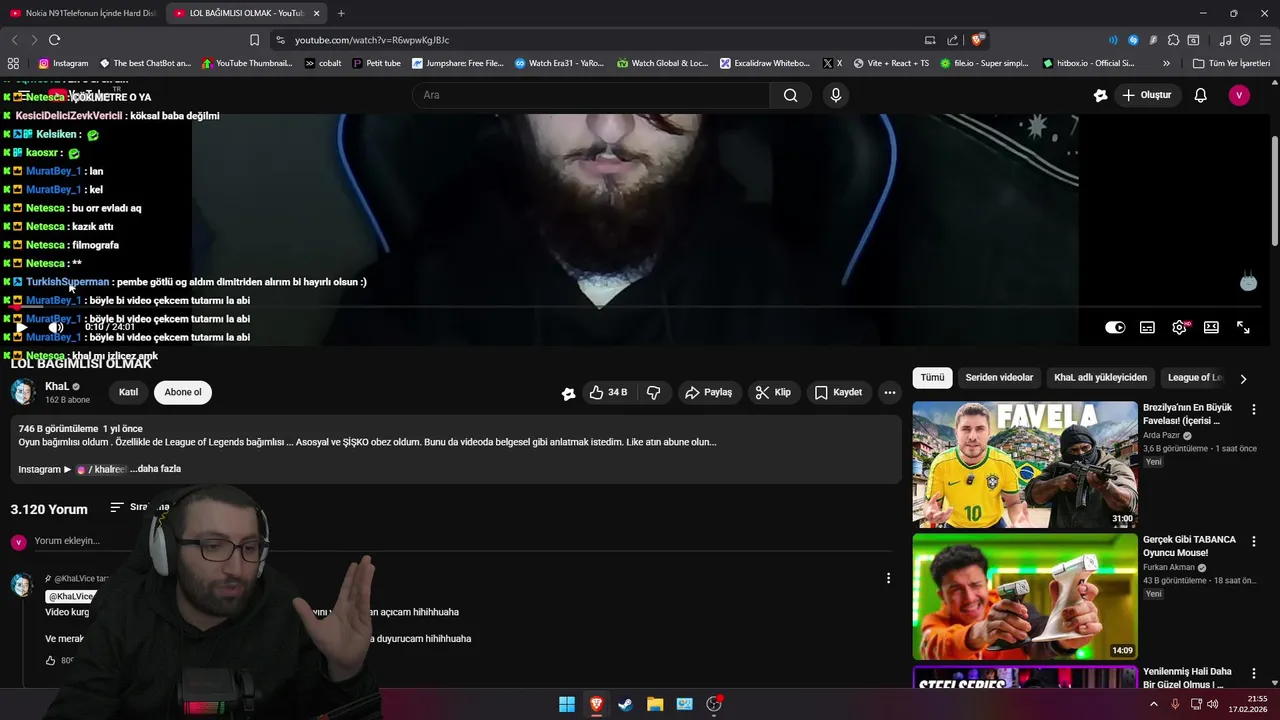Open the pinned comment three-dot menu

pos(888,578)
